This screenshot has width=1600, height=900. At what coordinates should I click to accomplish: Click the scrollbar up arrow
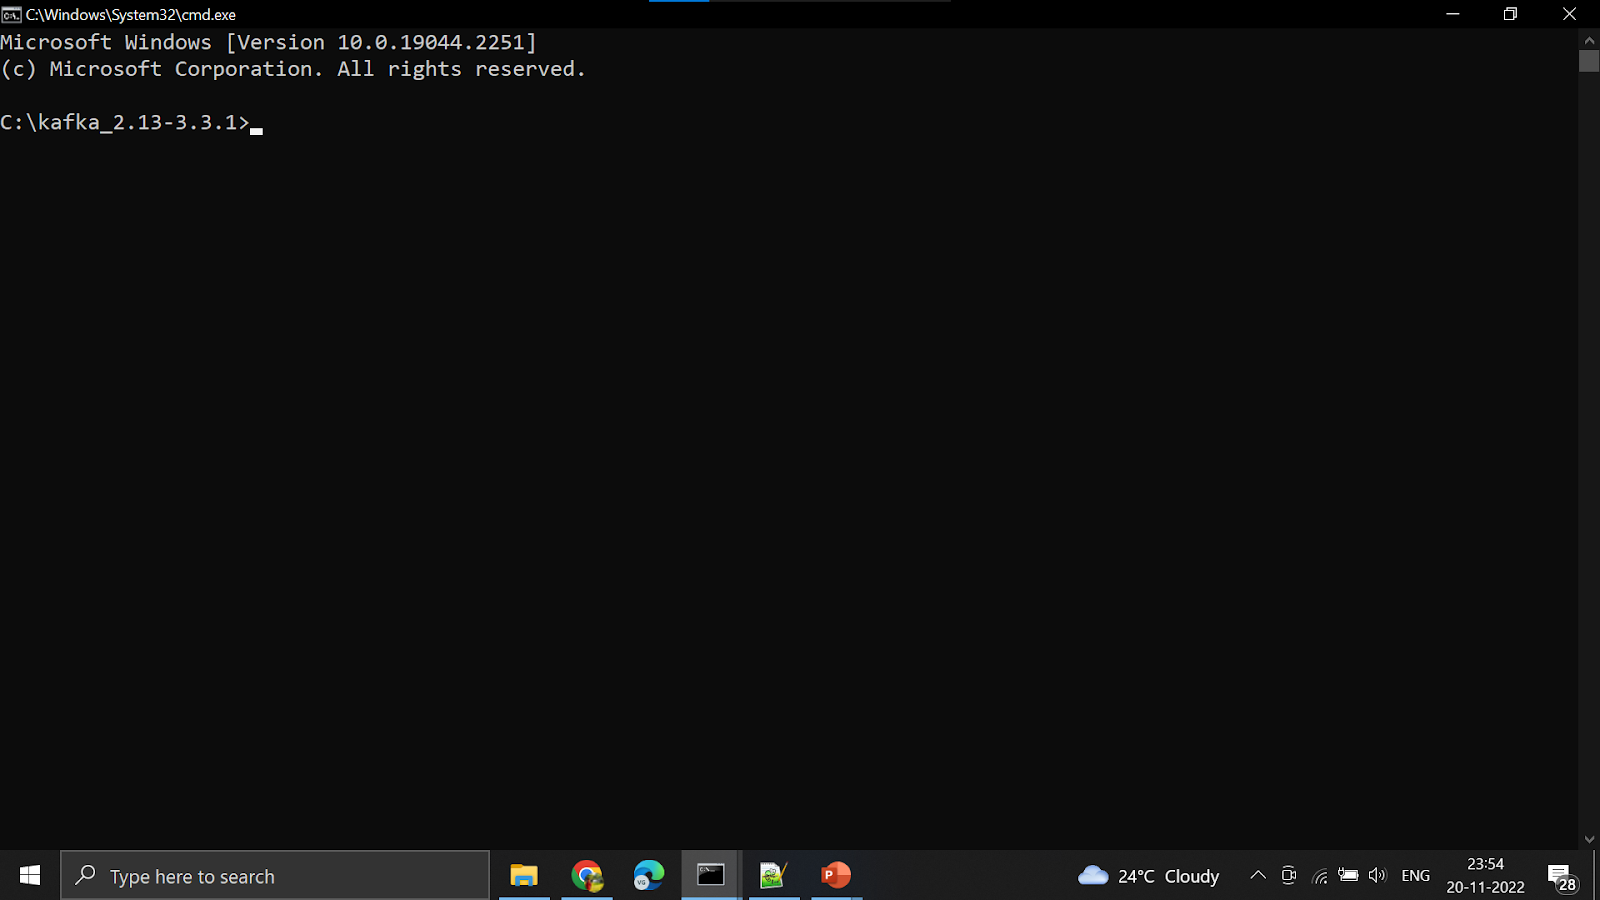(1589, 40)
